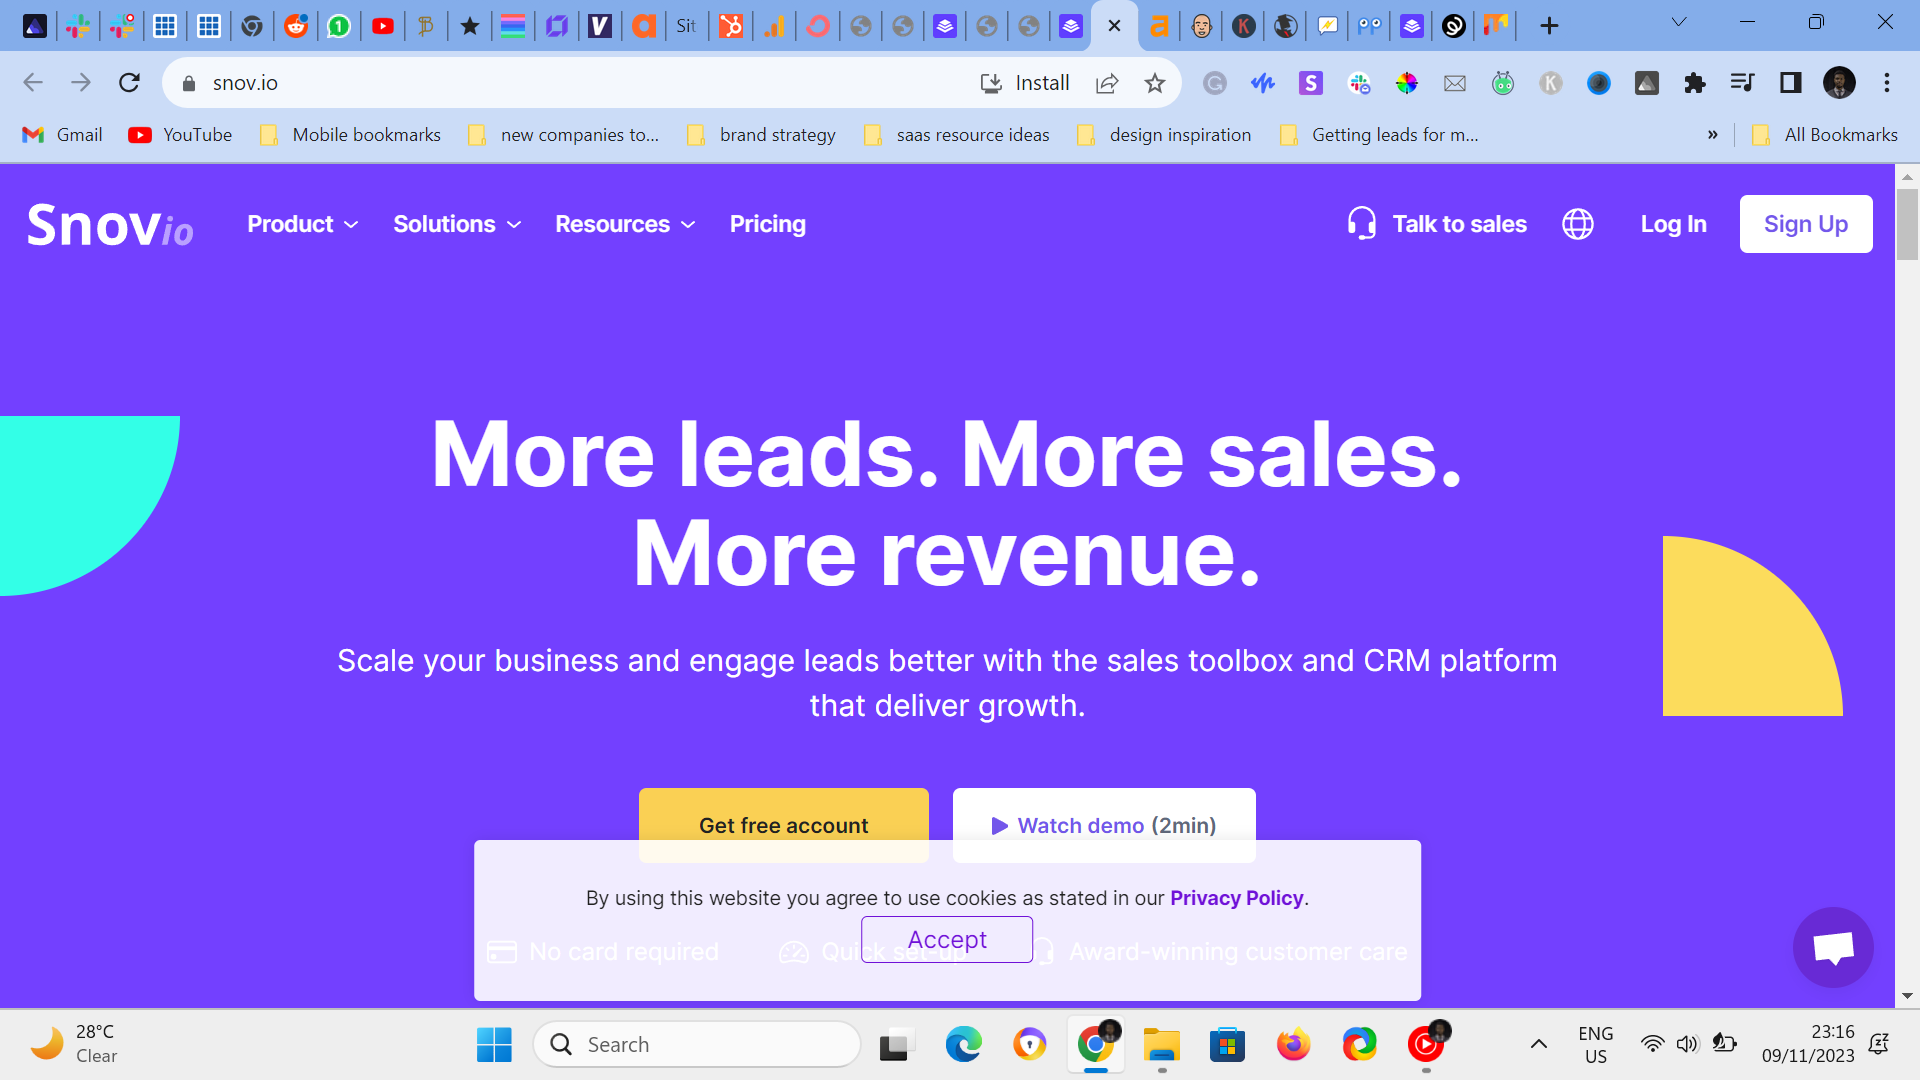Click the Sign Up button
This screenshot has height=1080, width=1920.
pyautogui.click(x=1806, y=224)
